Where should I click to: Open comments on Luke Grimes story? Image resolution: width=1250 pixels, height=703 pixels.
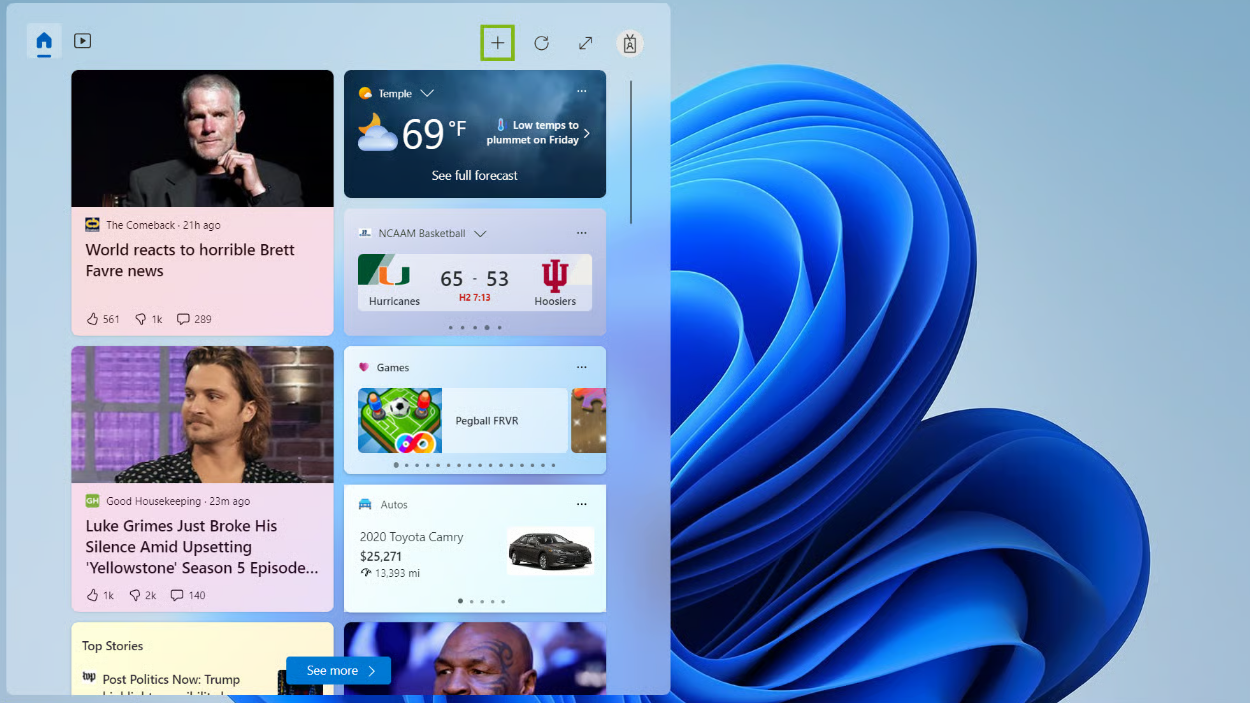click(188, 595)
